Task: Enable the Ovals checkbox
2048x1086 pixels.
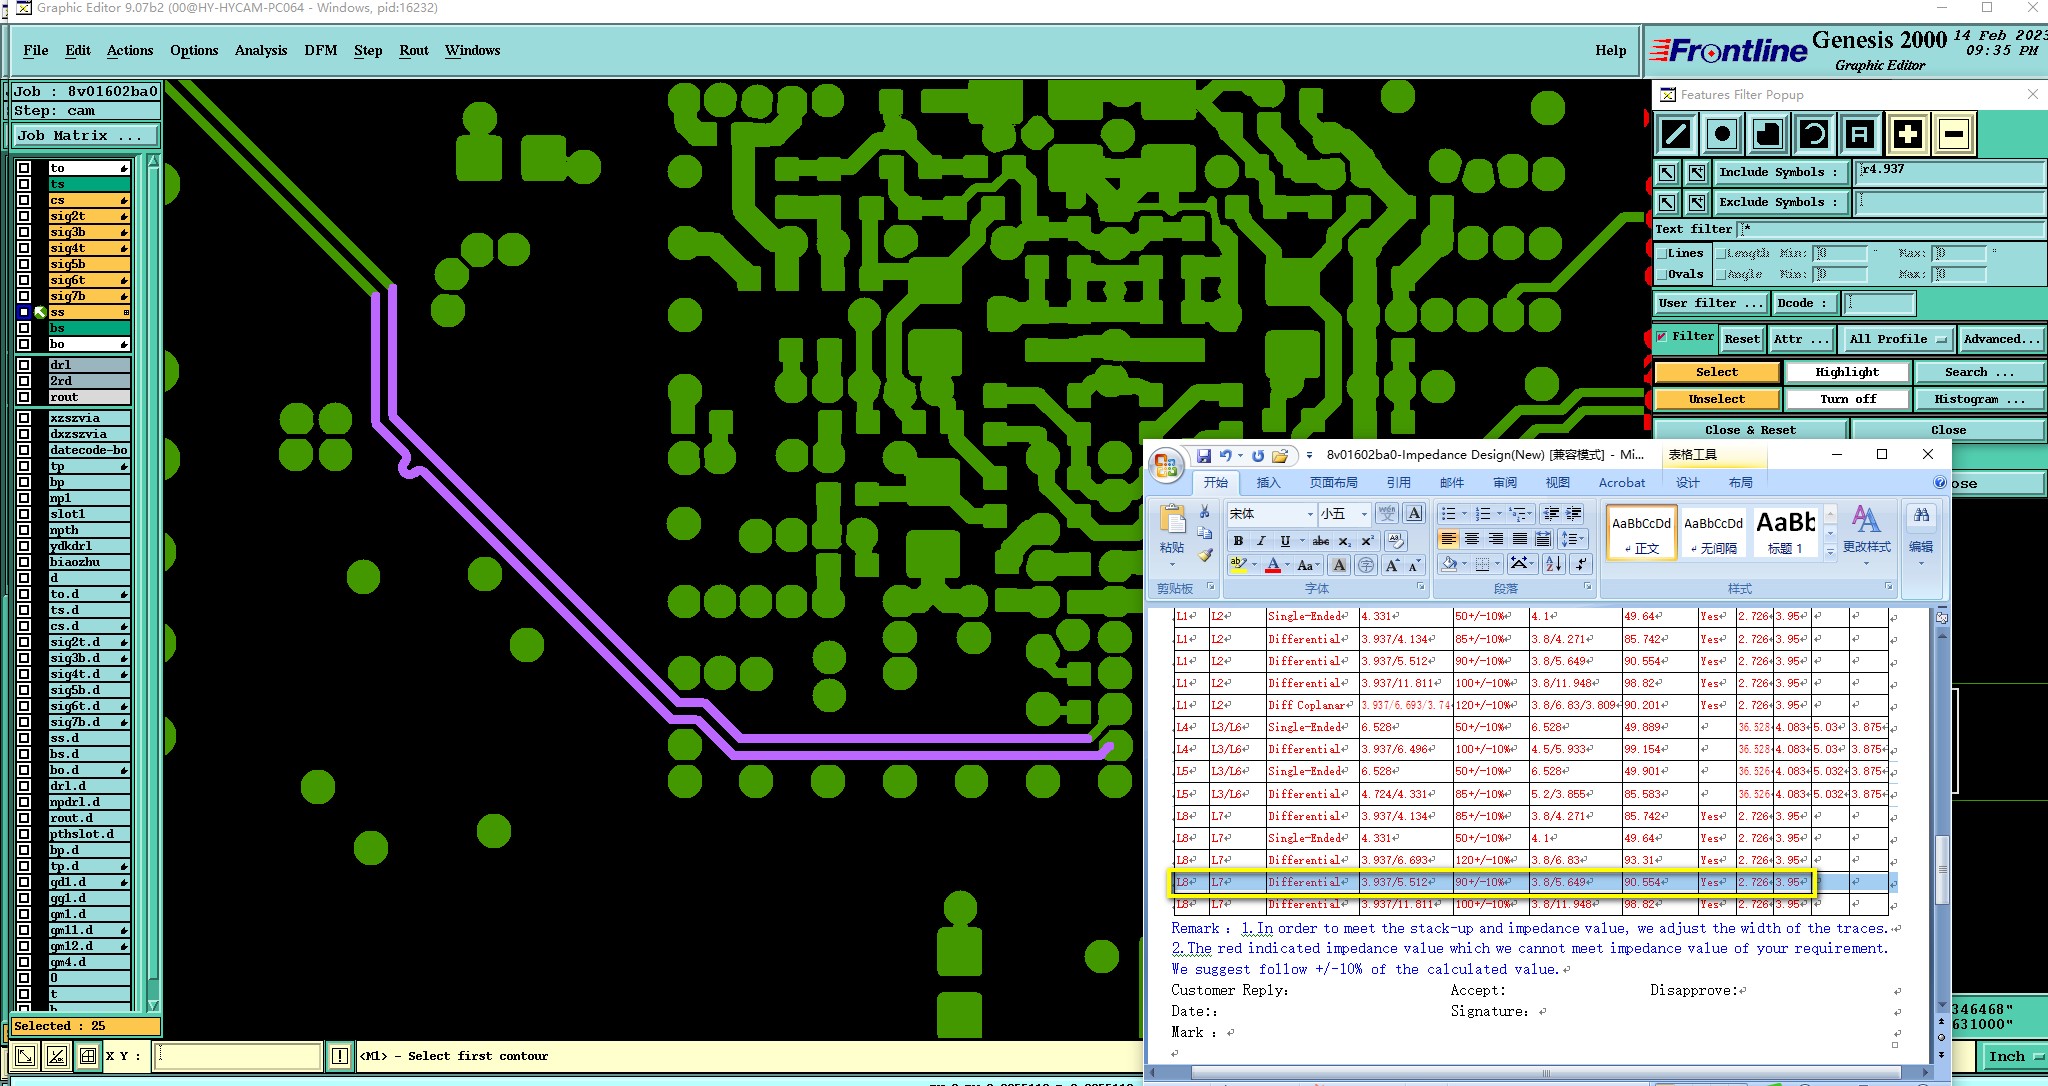Action: point(1661,274)
